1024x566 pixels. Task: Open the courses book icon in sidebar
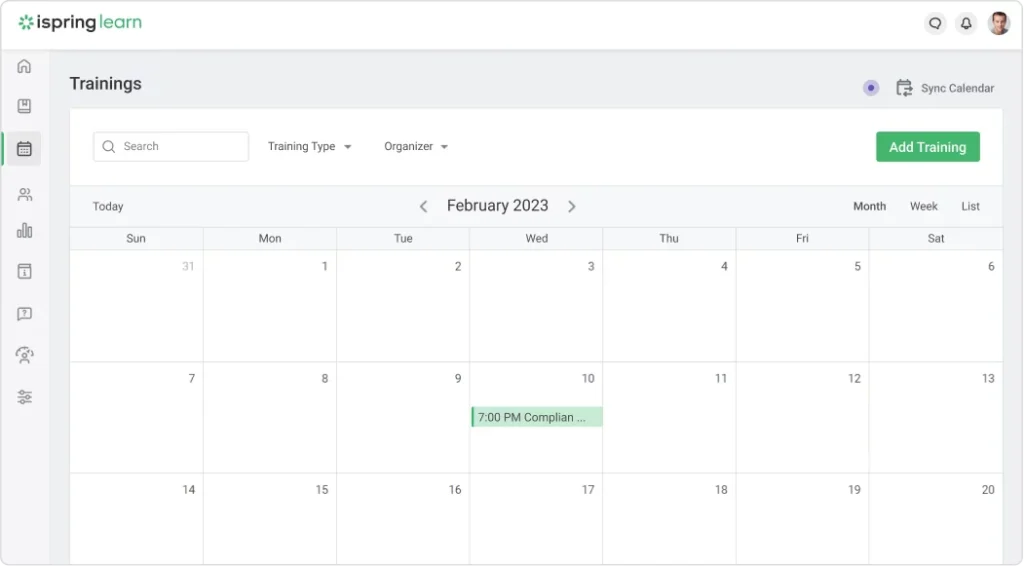pyautogui.click(x=24, y=106)
